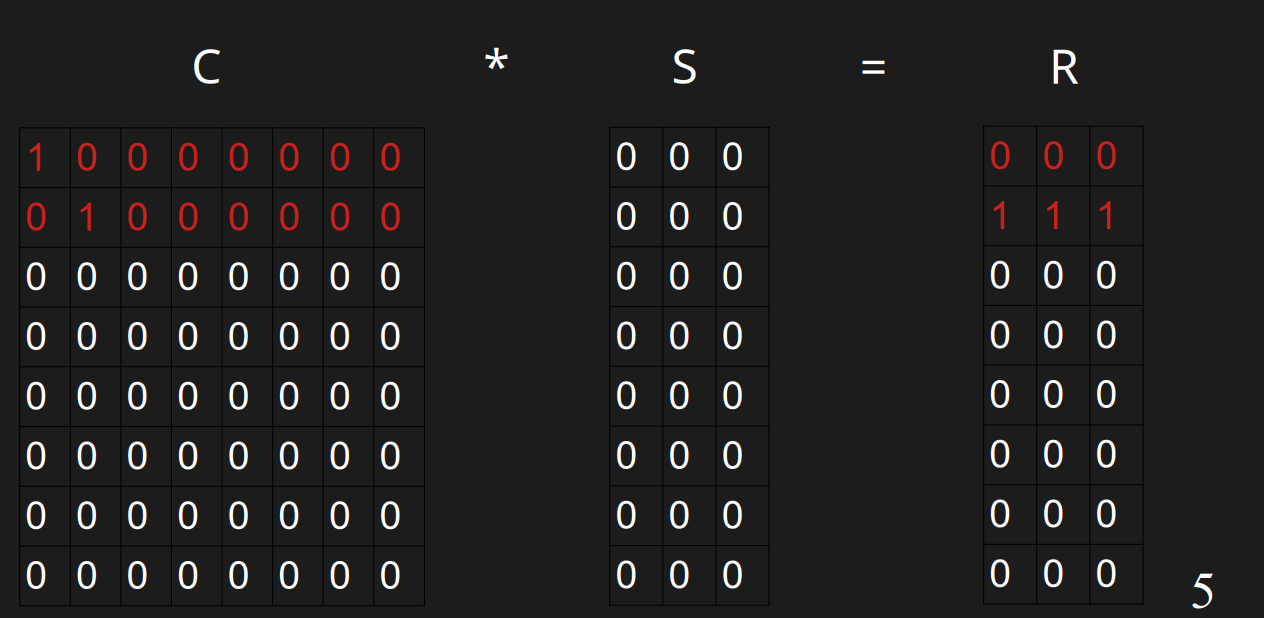Select the bottom-right zero of matrix R

click(x=1106, y=574)
